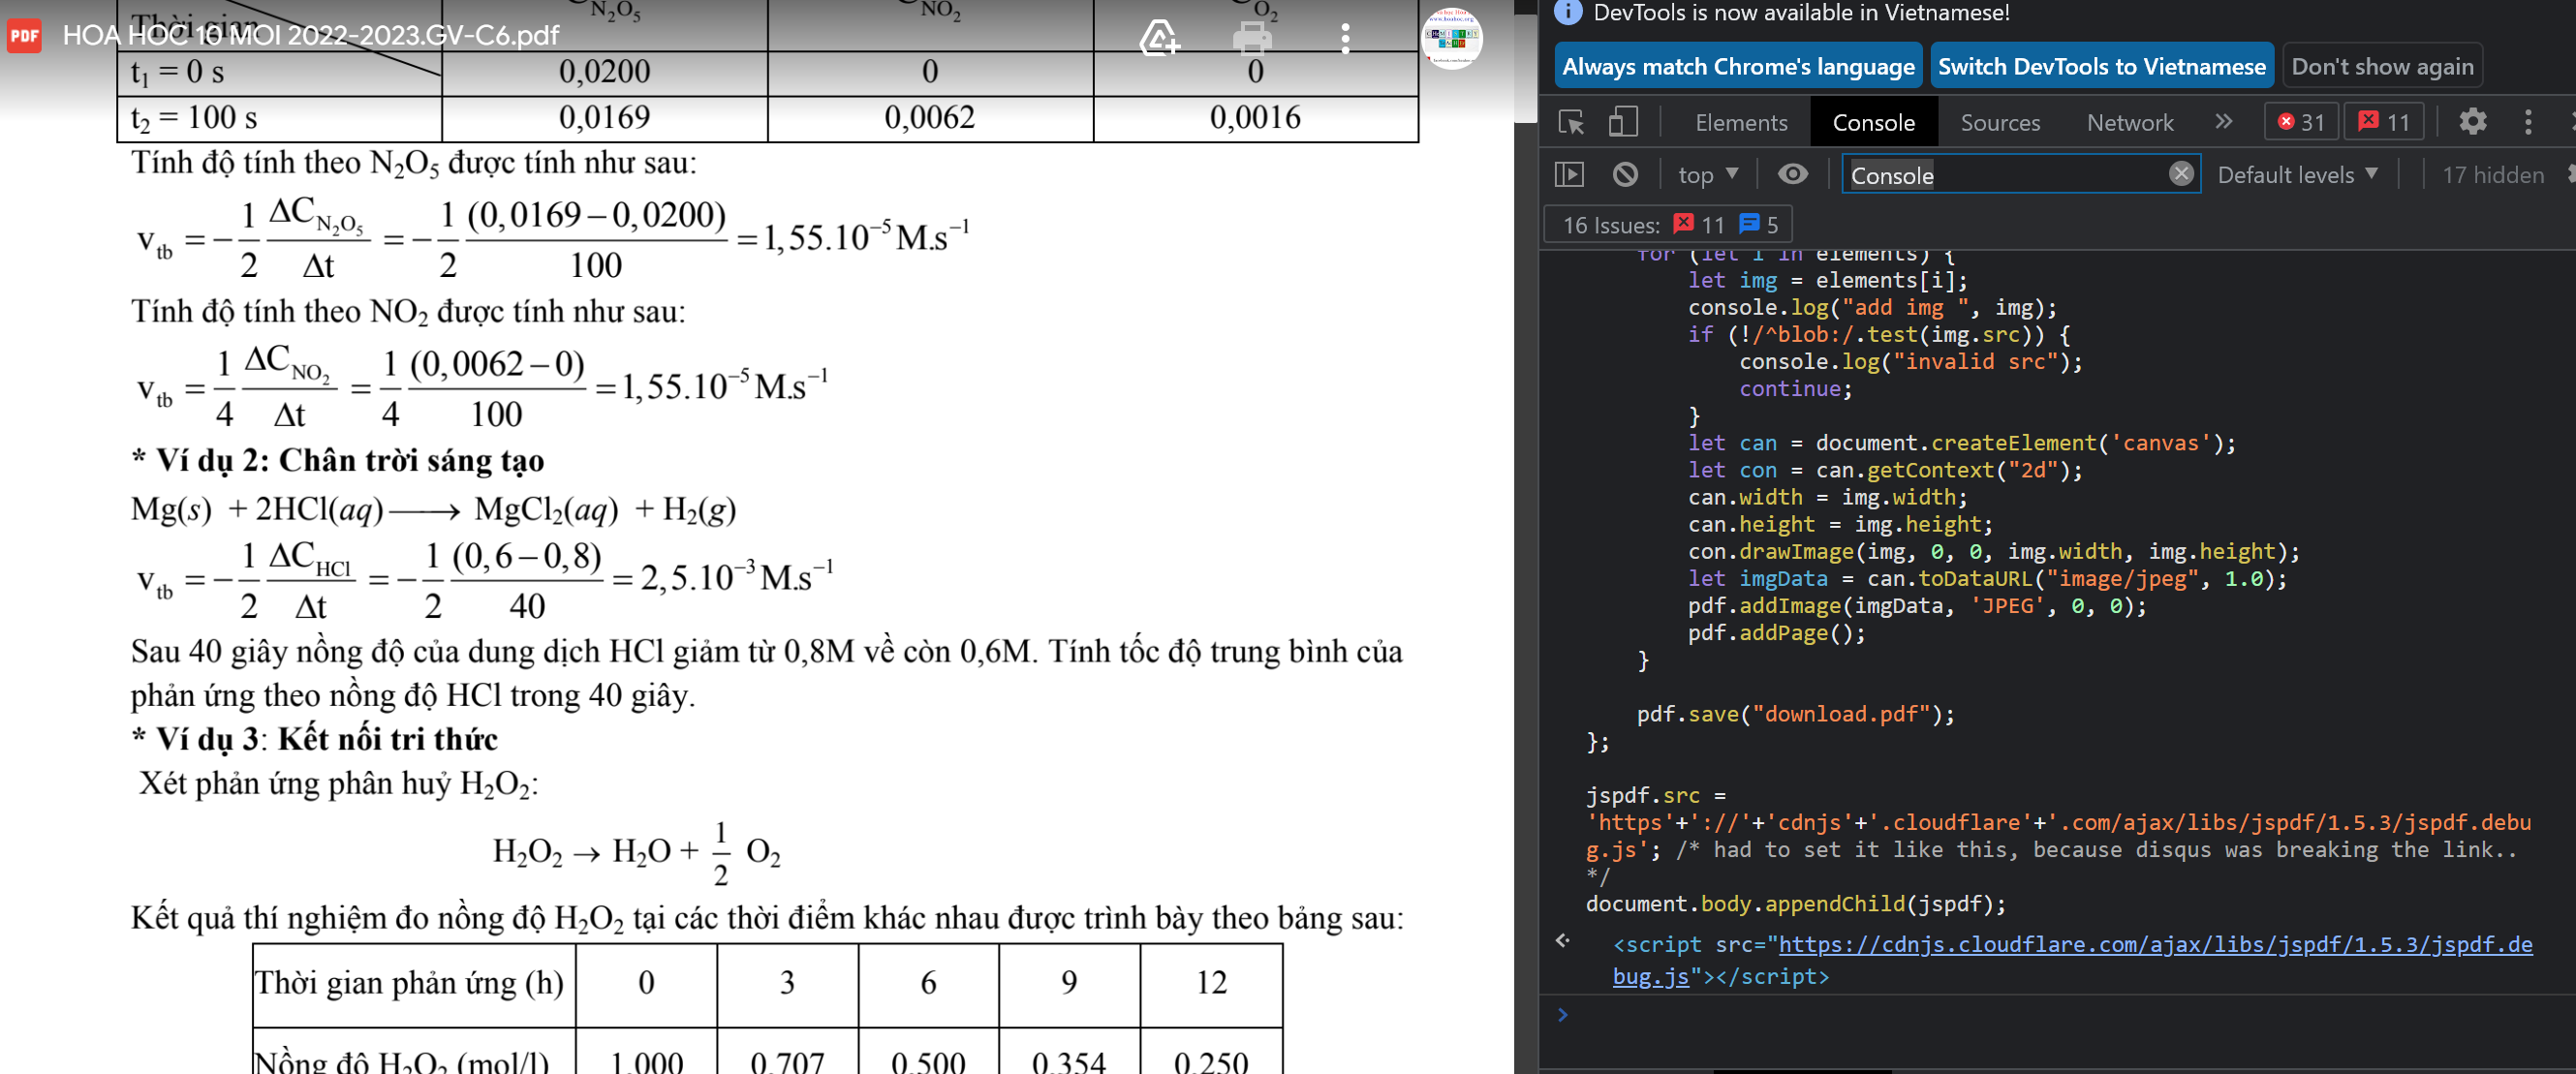Click the console filter input field

click(x=2000, y=175)
